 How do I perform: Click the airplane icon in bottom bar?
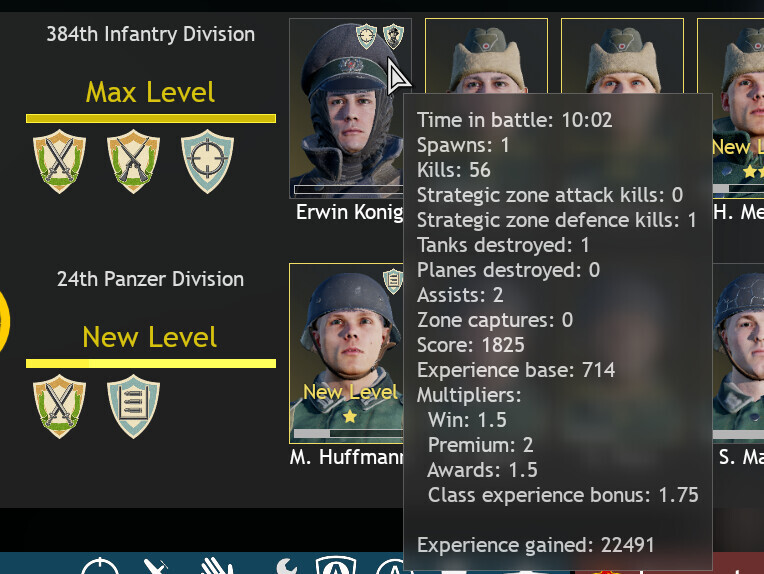pyautogui.click(x=156, y=567)
